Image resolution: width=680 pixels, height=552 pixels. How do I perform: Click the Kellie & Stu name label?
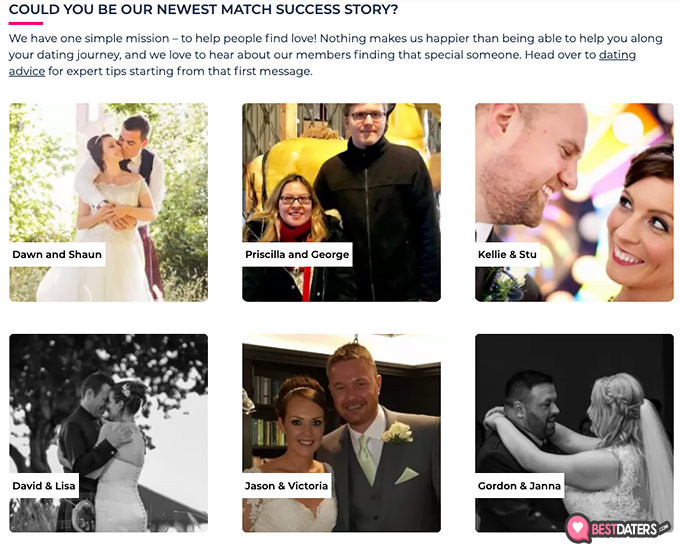click(x=507, y=255)
